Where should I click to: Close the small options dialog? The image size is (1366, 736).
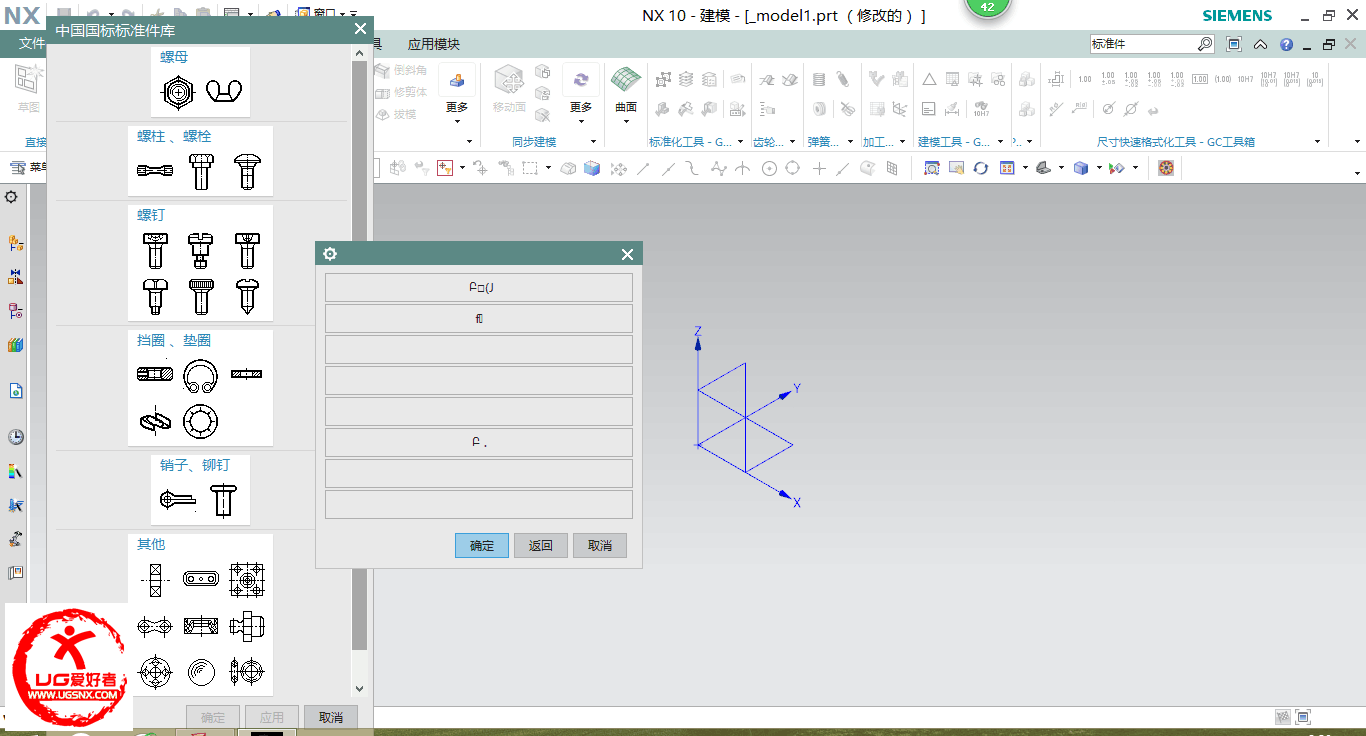click(x=628, y=254)
